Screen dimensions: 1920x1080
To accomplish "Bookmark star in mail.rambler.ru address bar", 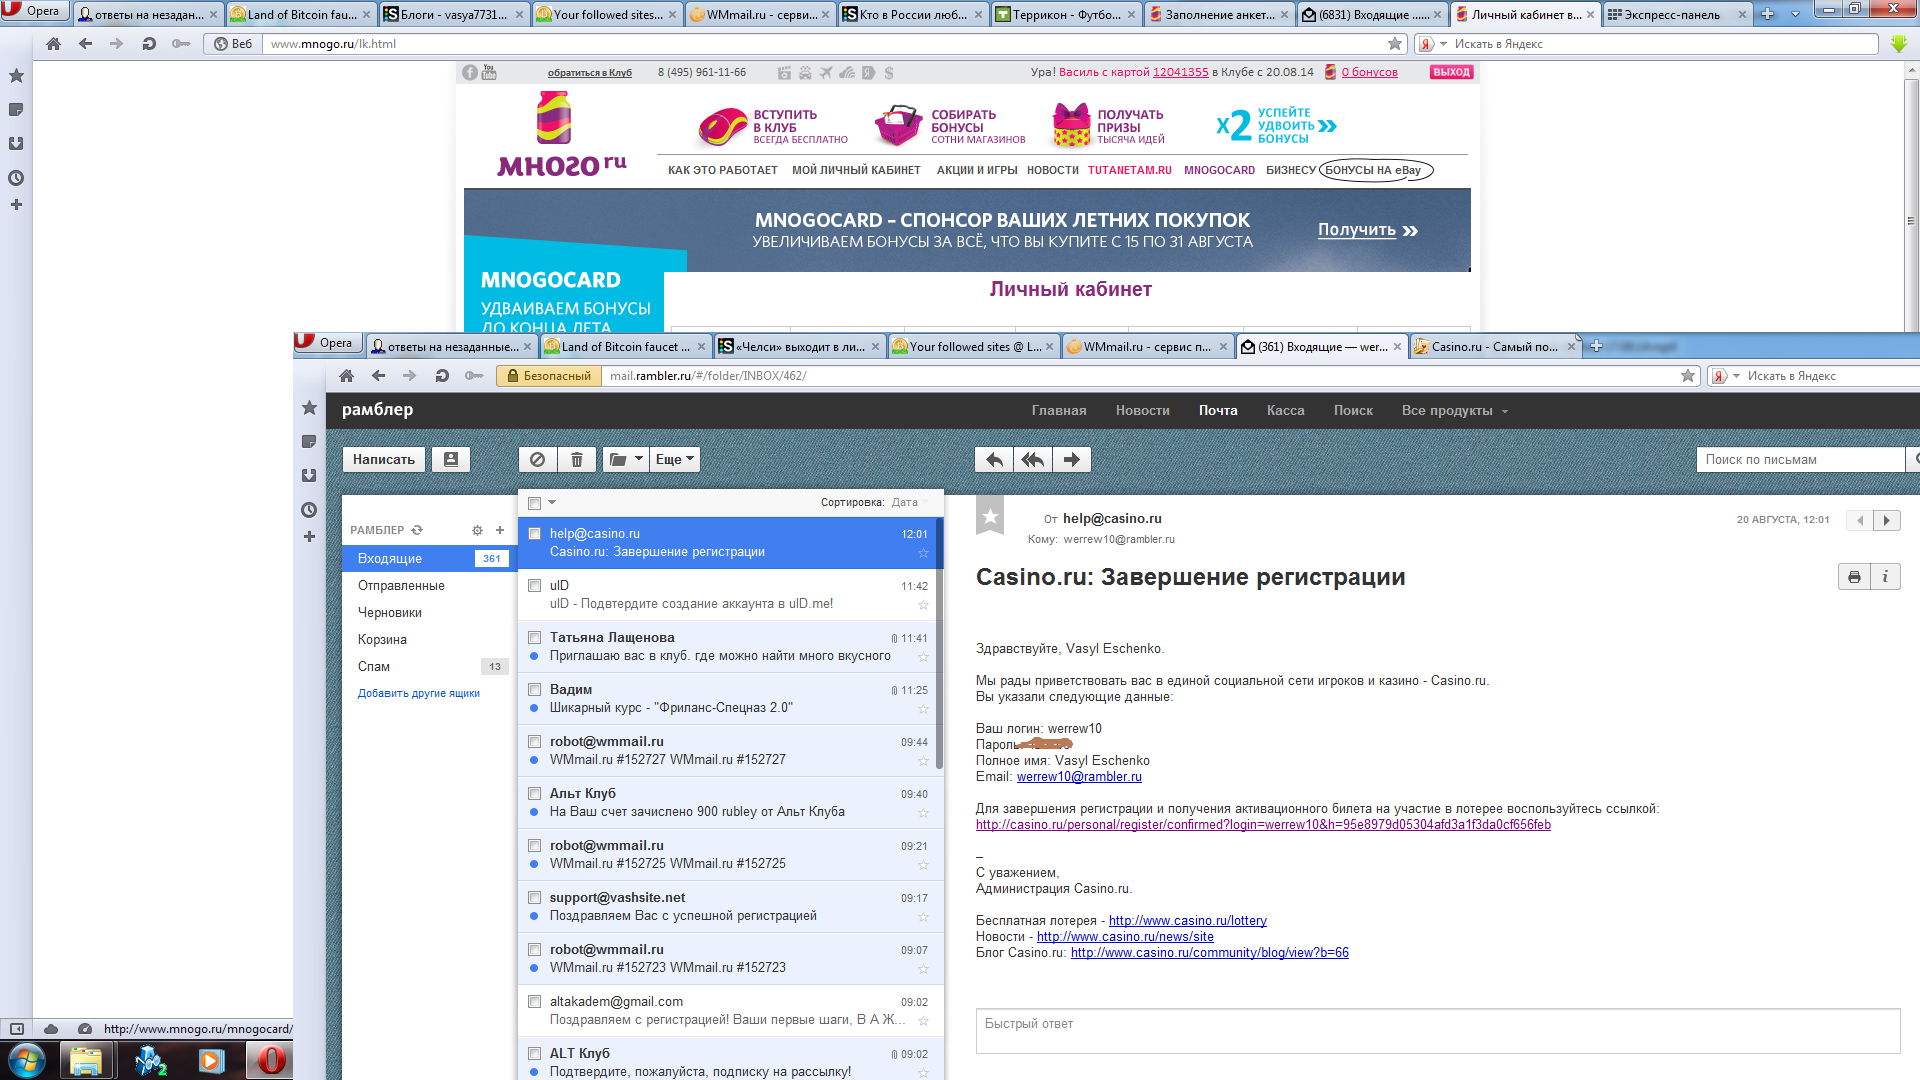I will 1688,376.
